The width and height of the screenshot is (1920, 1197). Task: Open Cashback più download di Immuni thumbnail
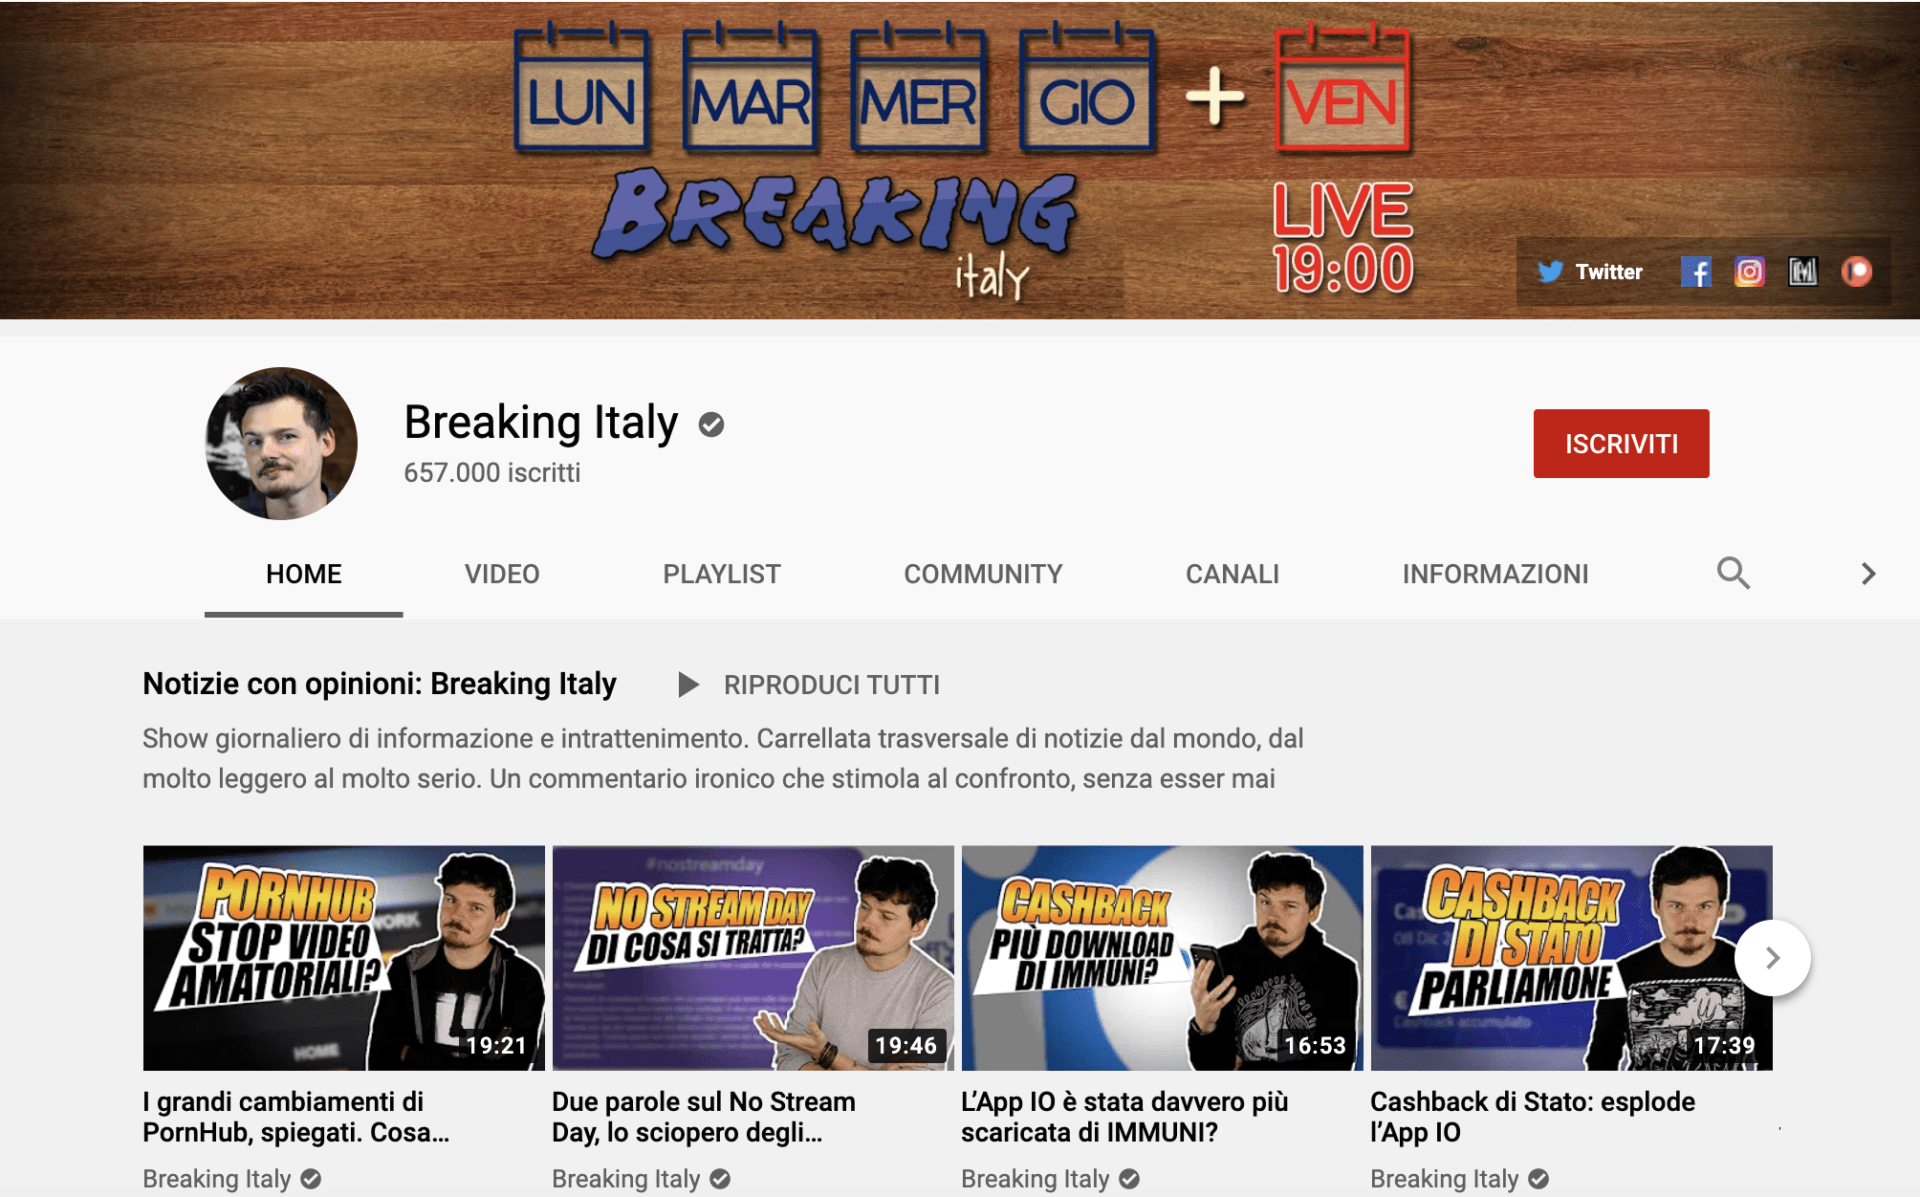[1162, 958]
